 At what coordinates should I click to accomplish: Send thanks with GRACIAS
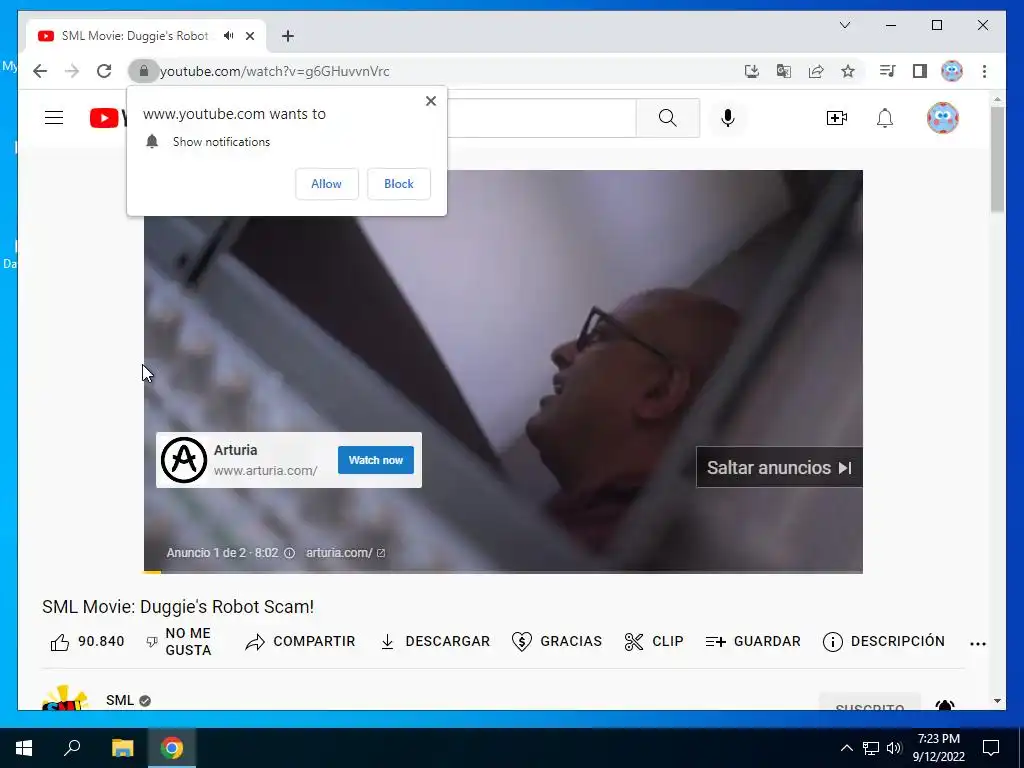coord(556,642)
